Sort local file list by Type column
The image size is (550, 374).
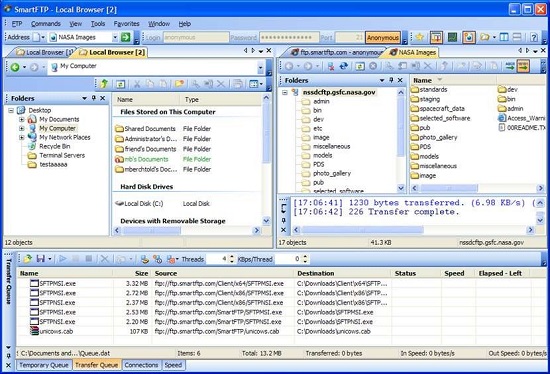click(x=221, y=100)
